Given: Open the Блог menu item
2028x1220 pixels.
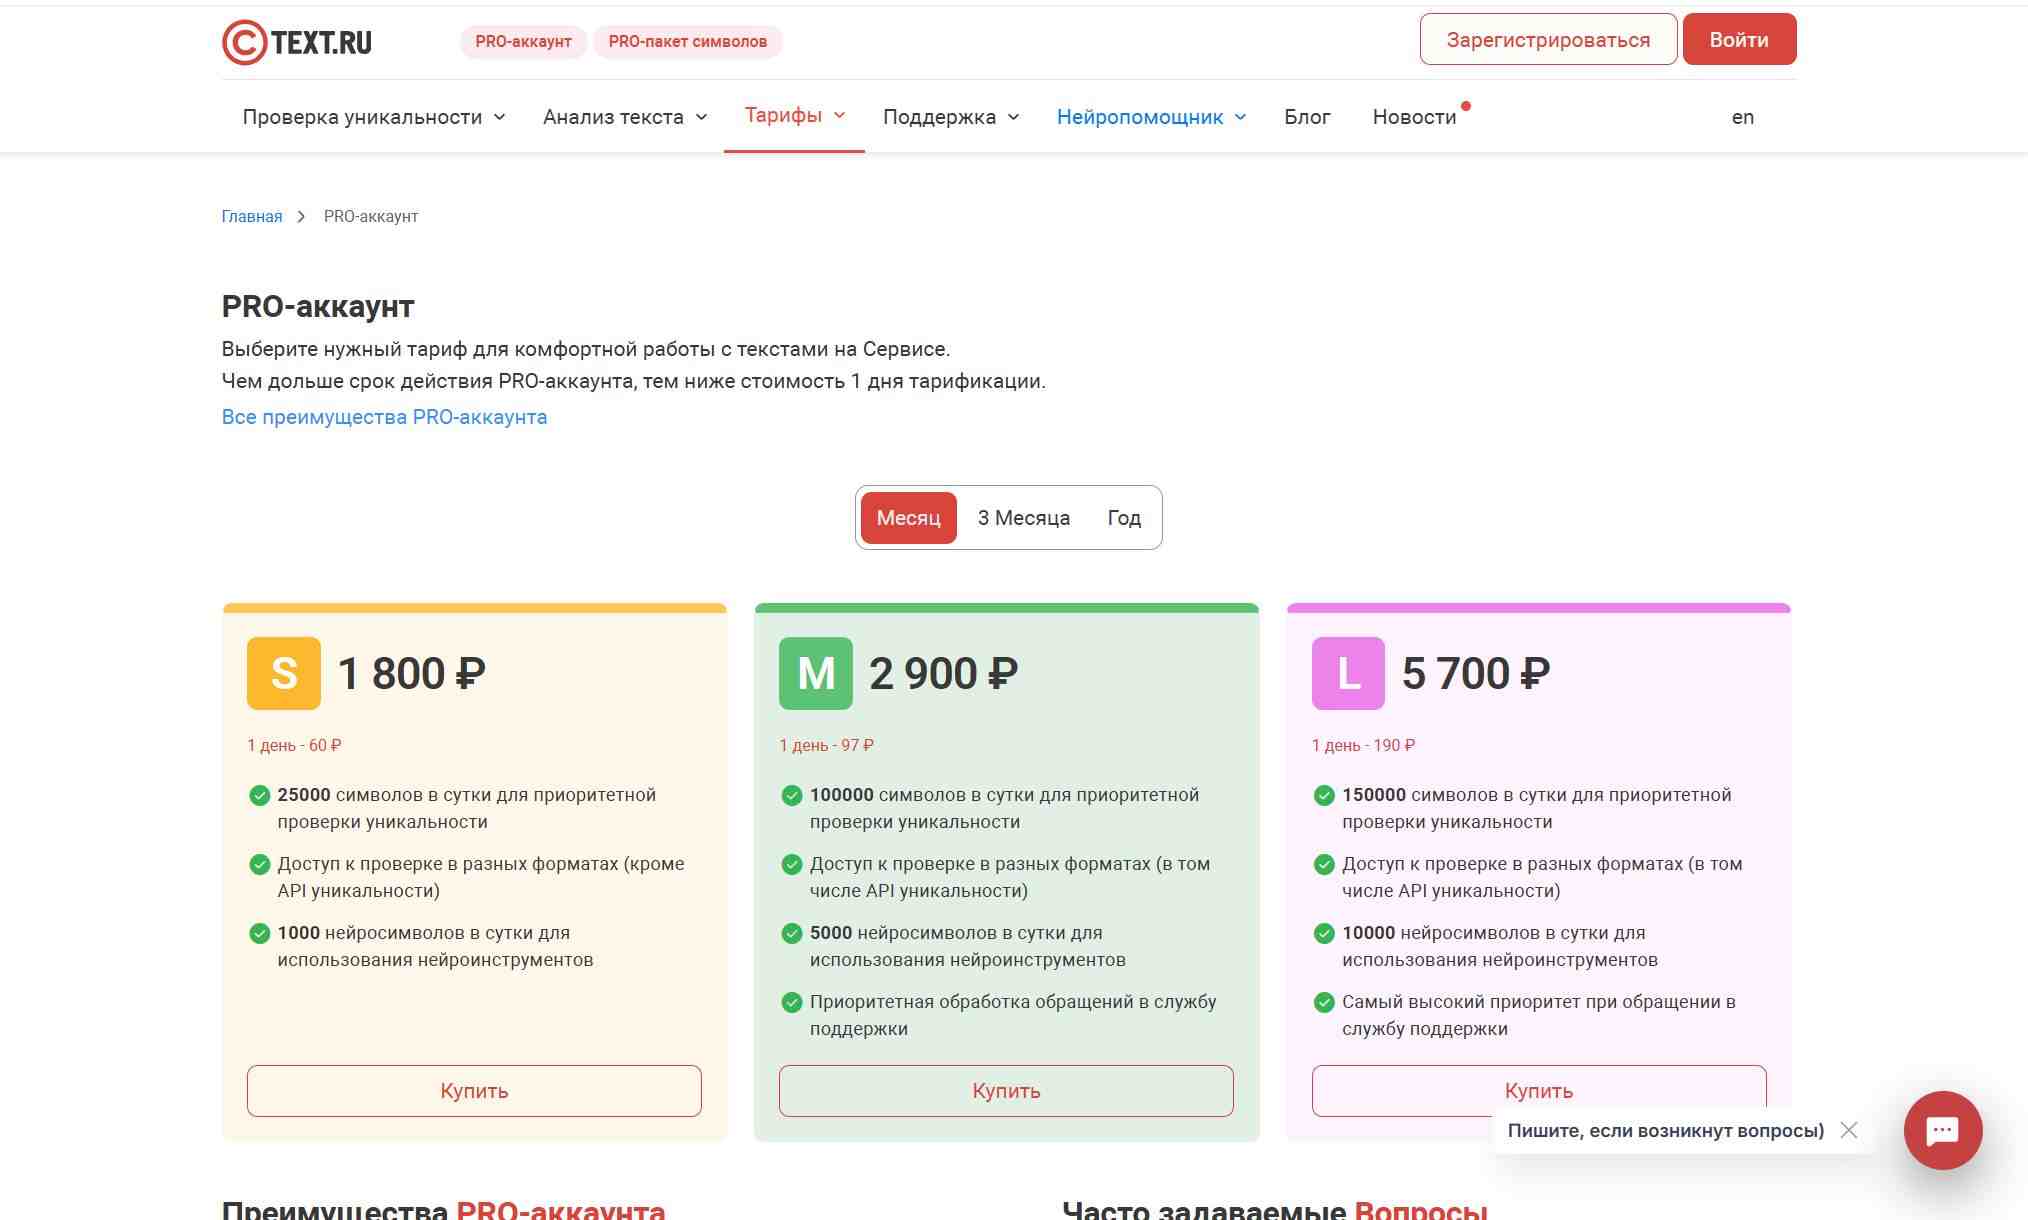Looking at the screenshot, I should tap(1307, 117).
